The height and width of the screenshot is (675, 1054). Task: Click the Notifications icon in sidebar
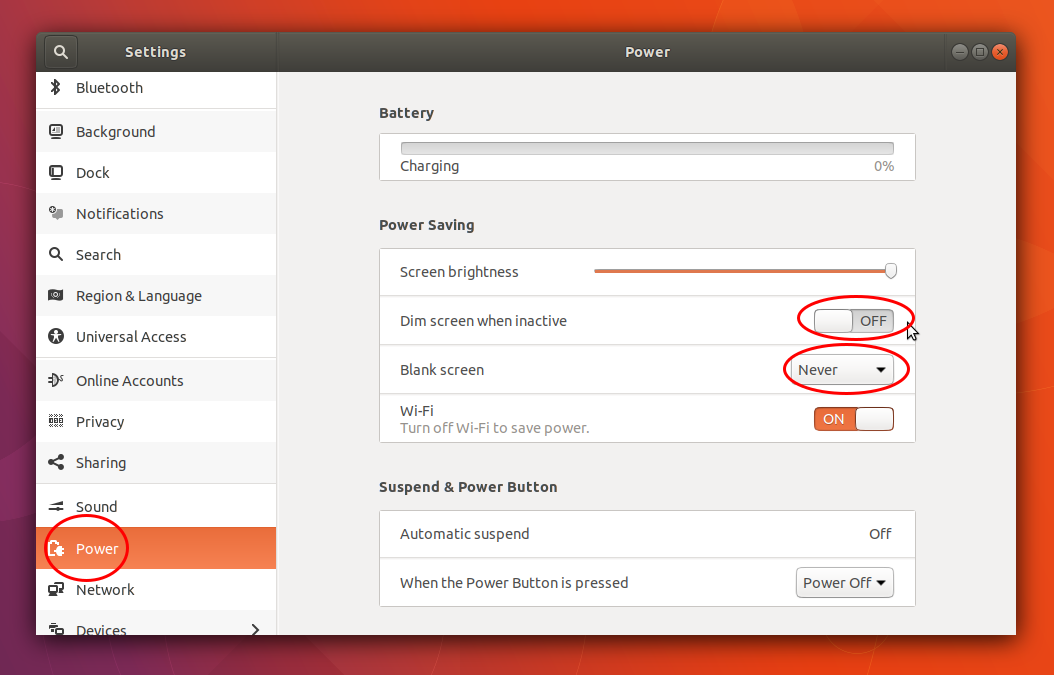click(56, 213)
